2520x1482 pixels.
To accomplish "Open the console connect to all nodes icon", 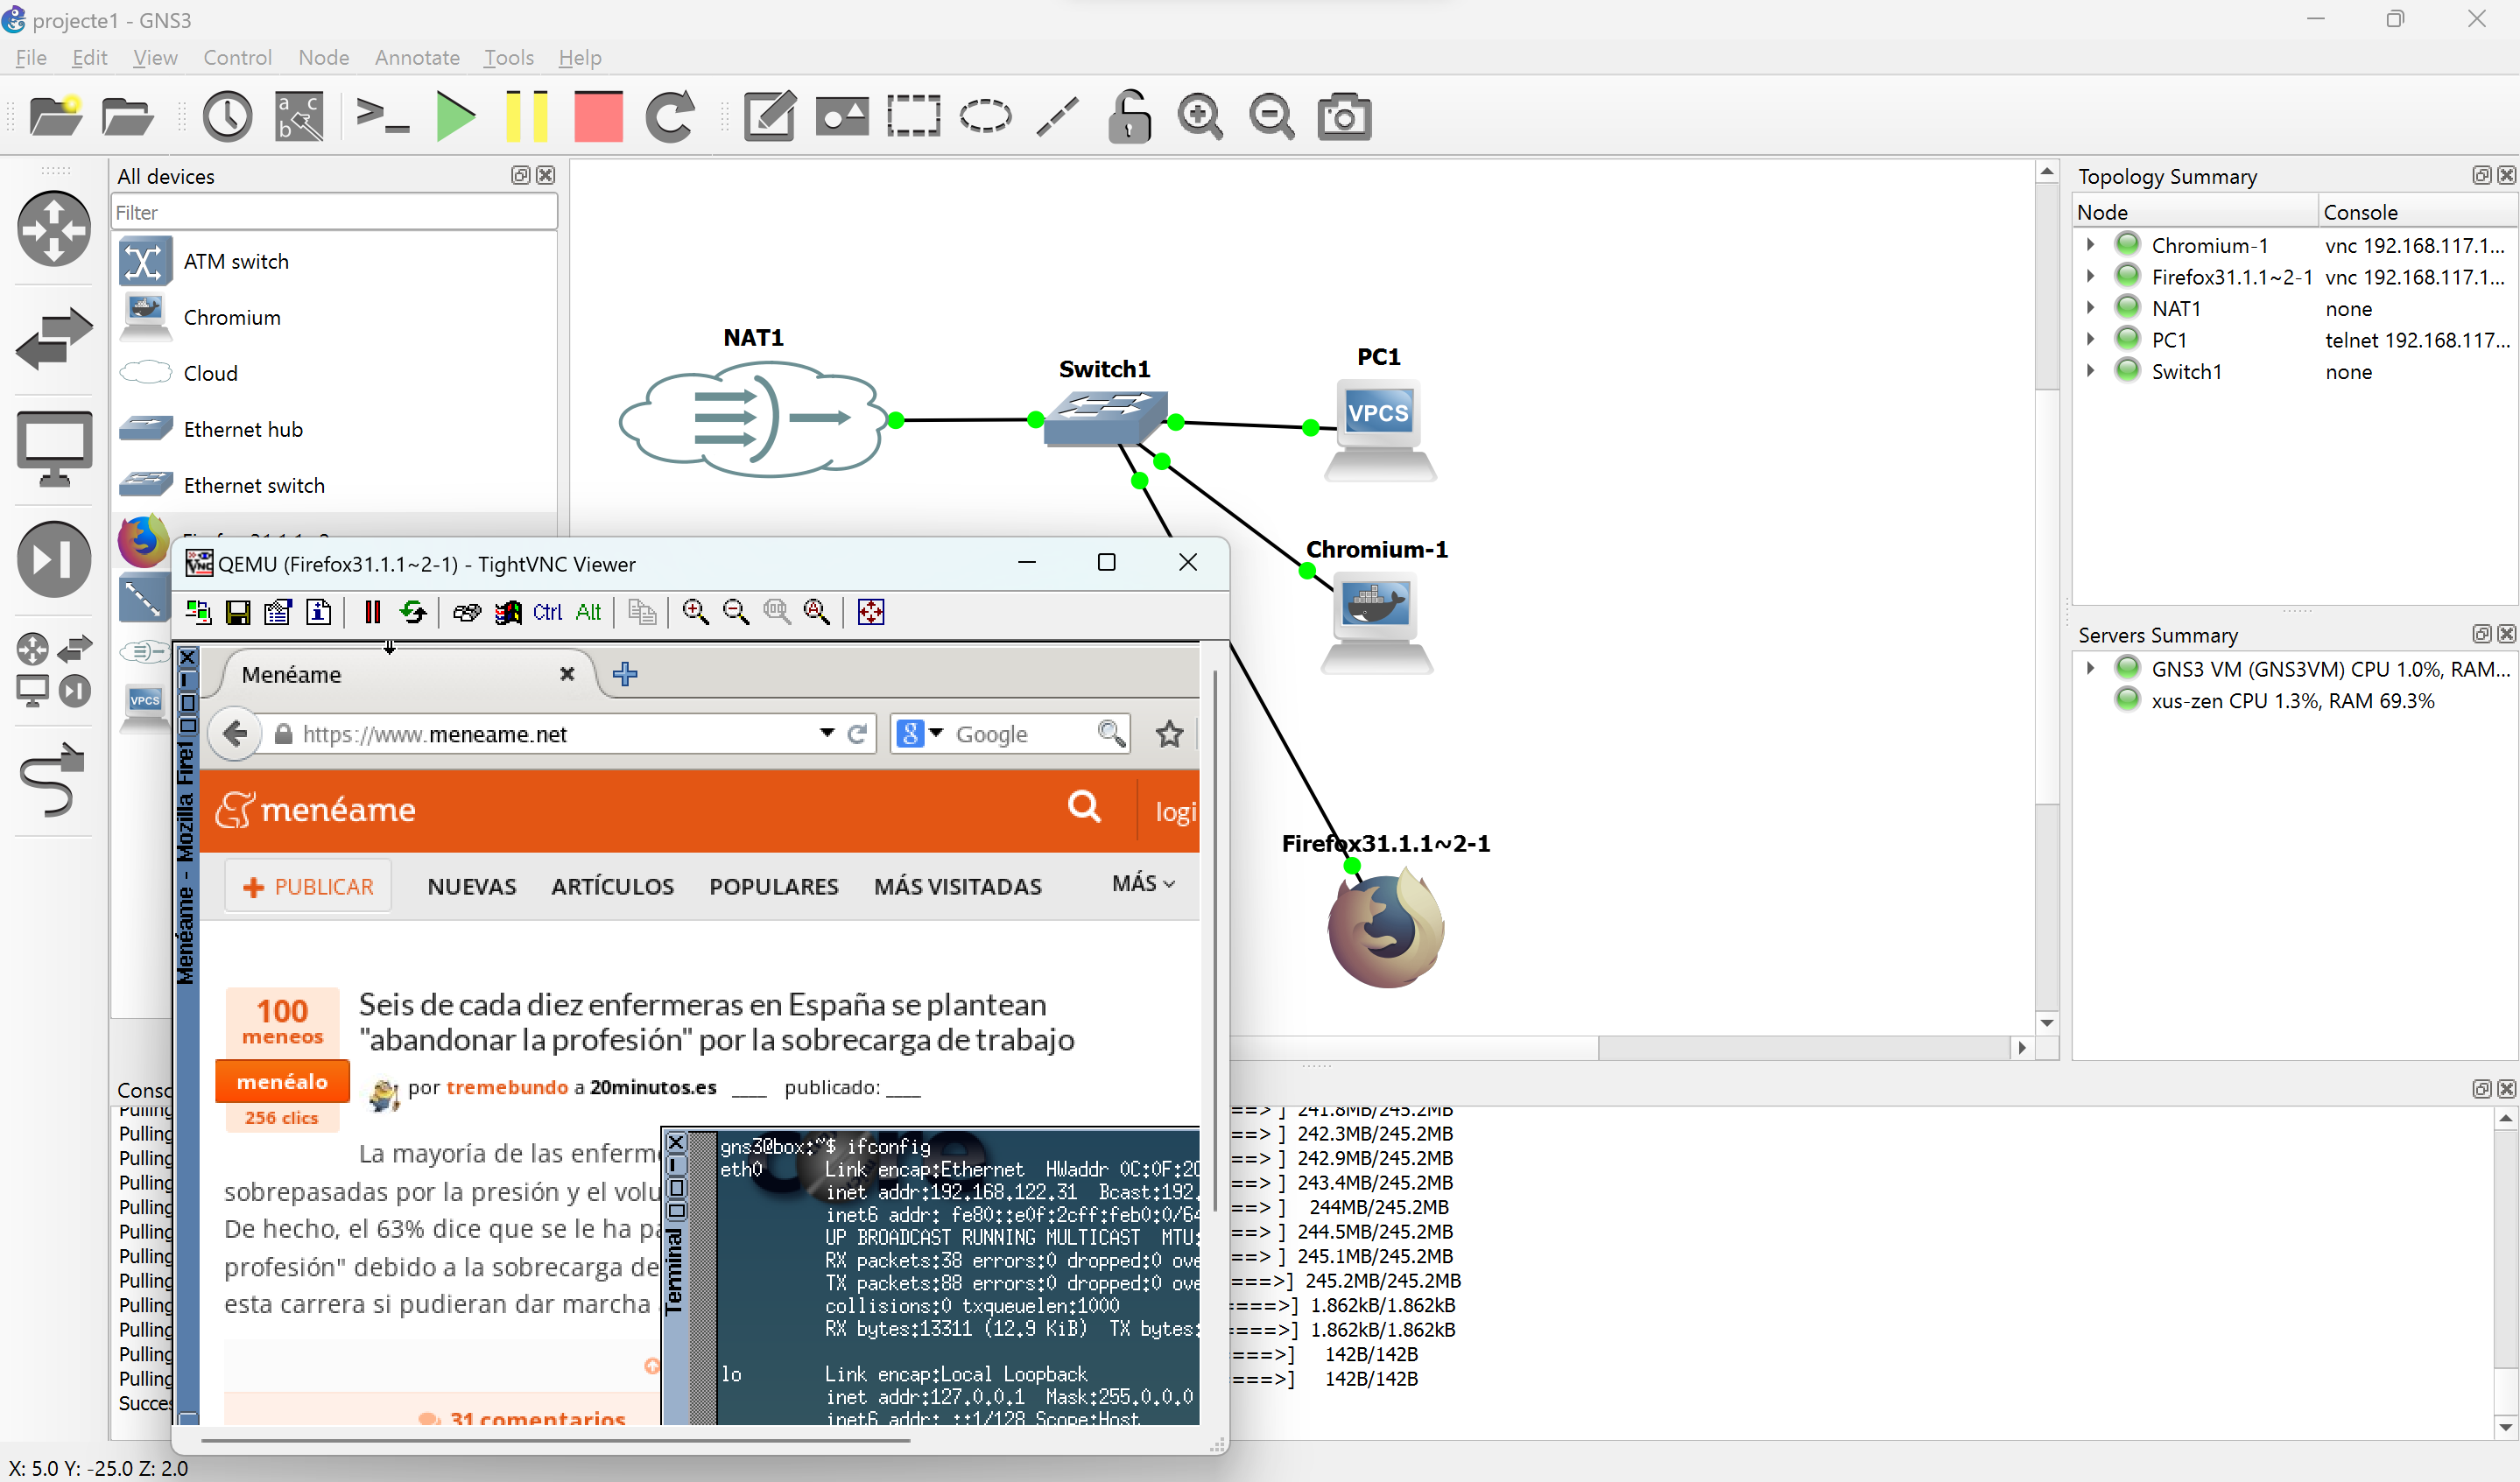I will (383, 117).
